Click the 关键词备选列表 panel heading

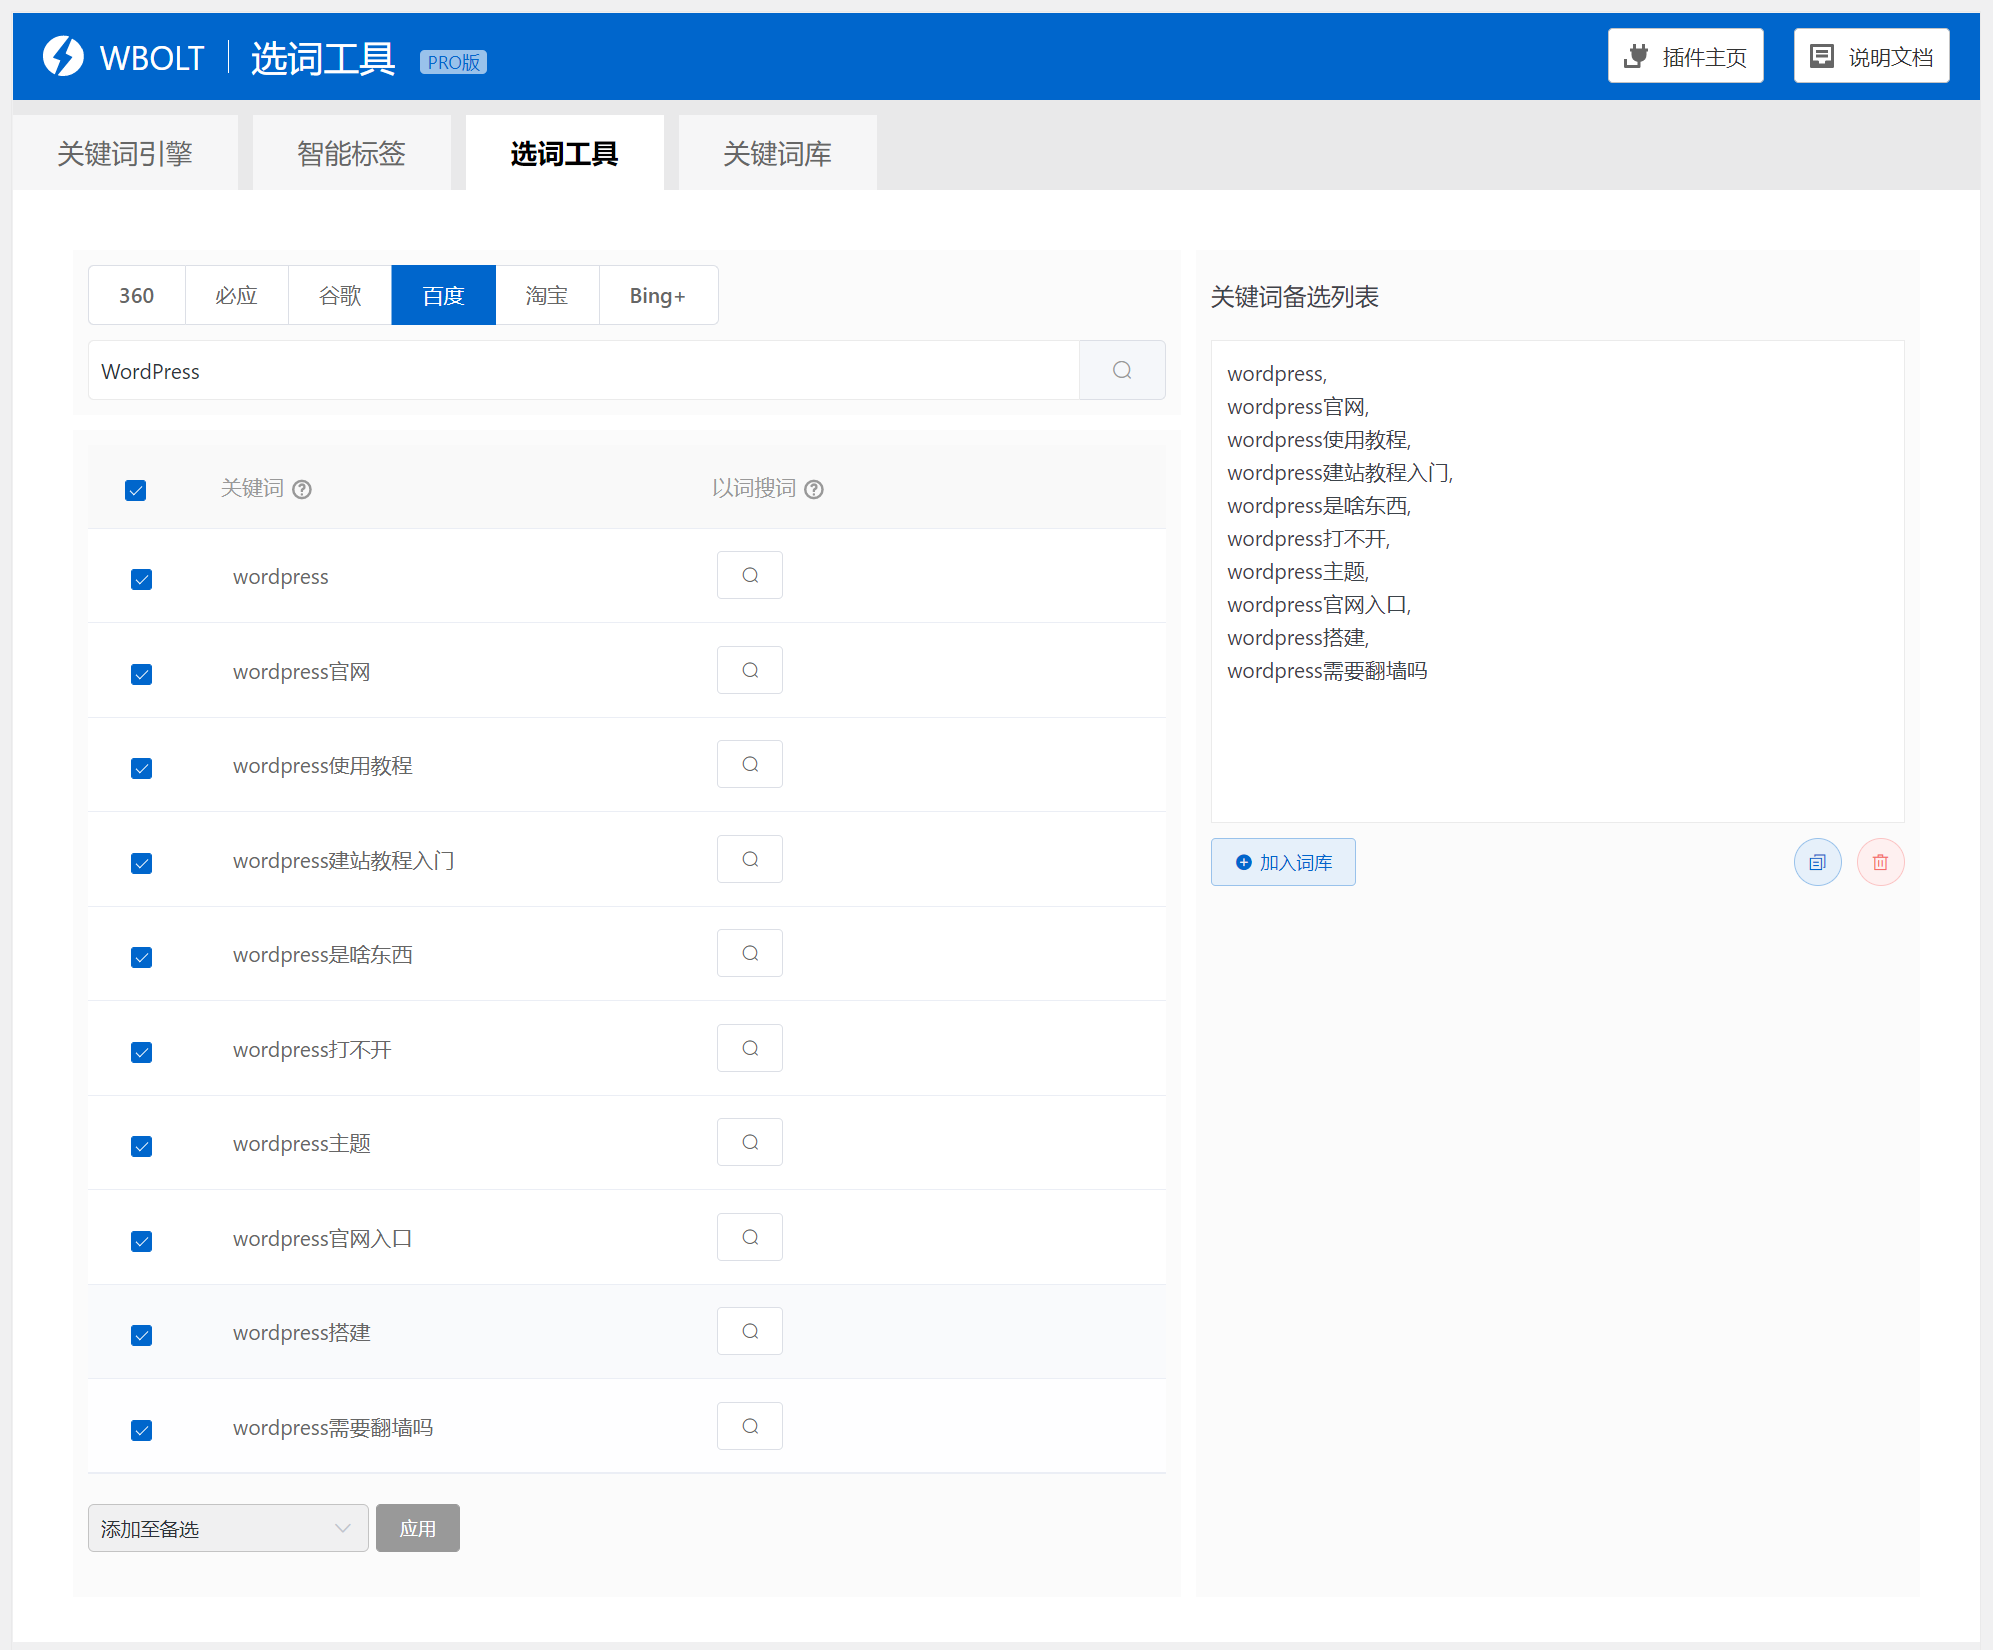click(1295, 297)
